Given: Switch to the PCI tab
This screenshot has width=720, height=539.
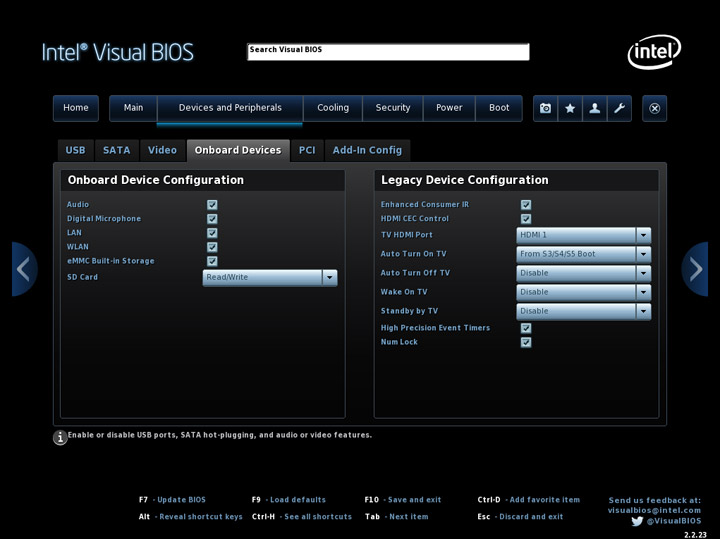Looking at the screenshot, I should [307, 151].
